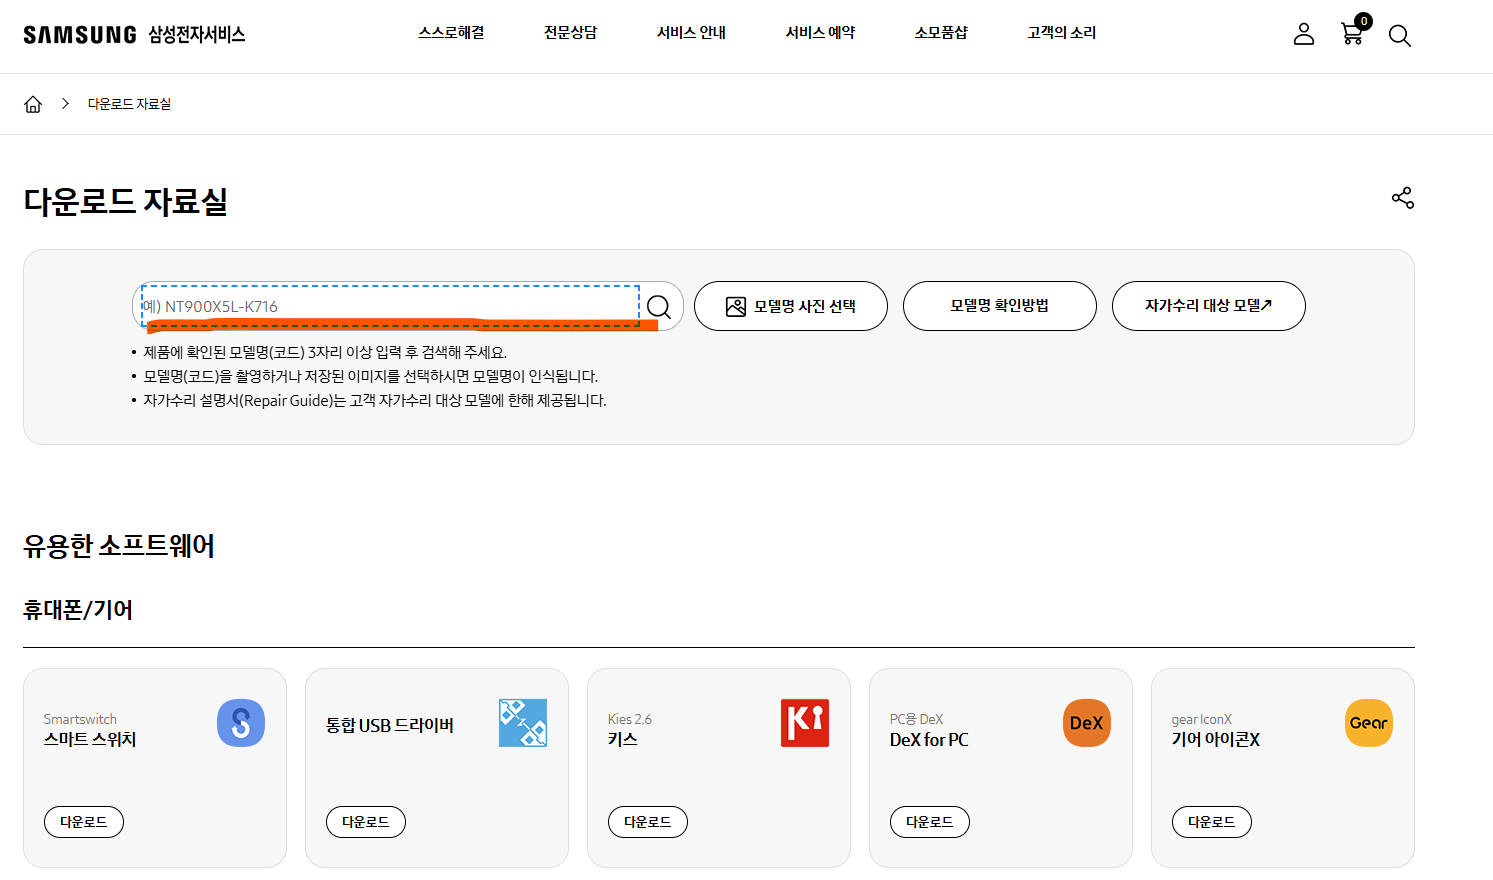Click the SAMSUNG logo

coord(80,33)
